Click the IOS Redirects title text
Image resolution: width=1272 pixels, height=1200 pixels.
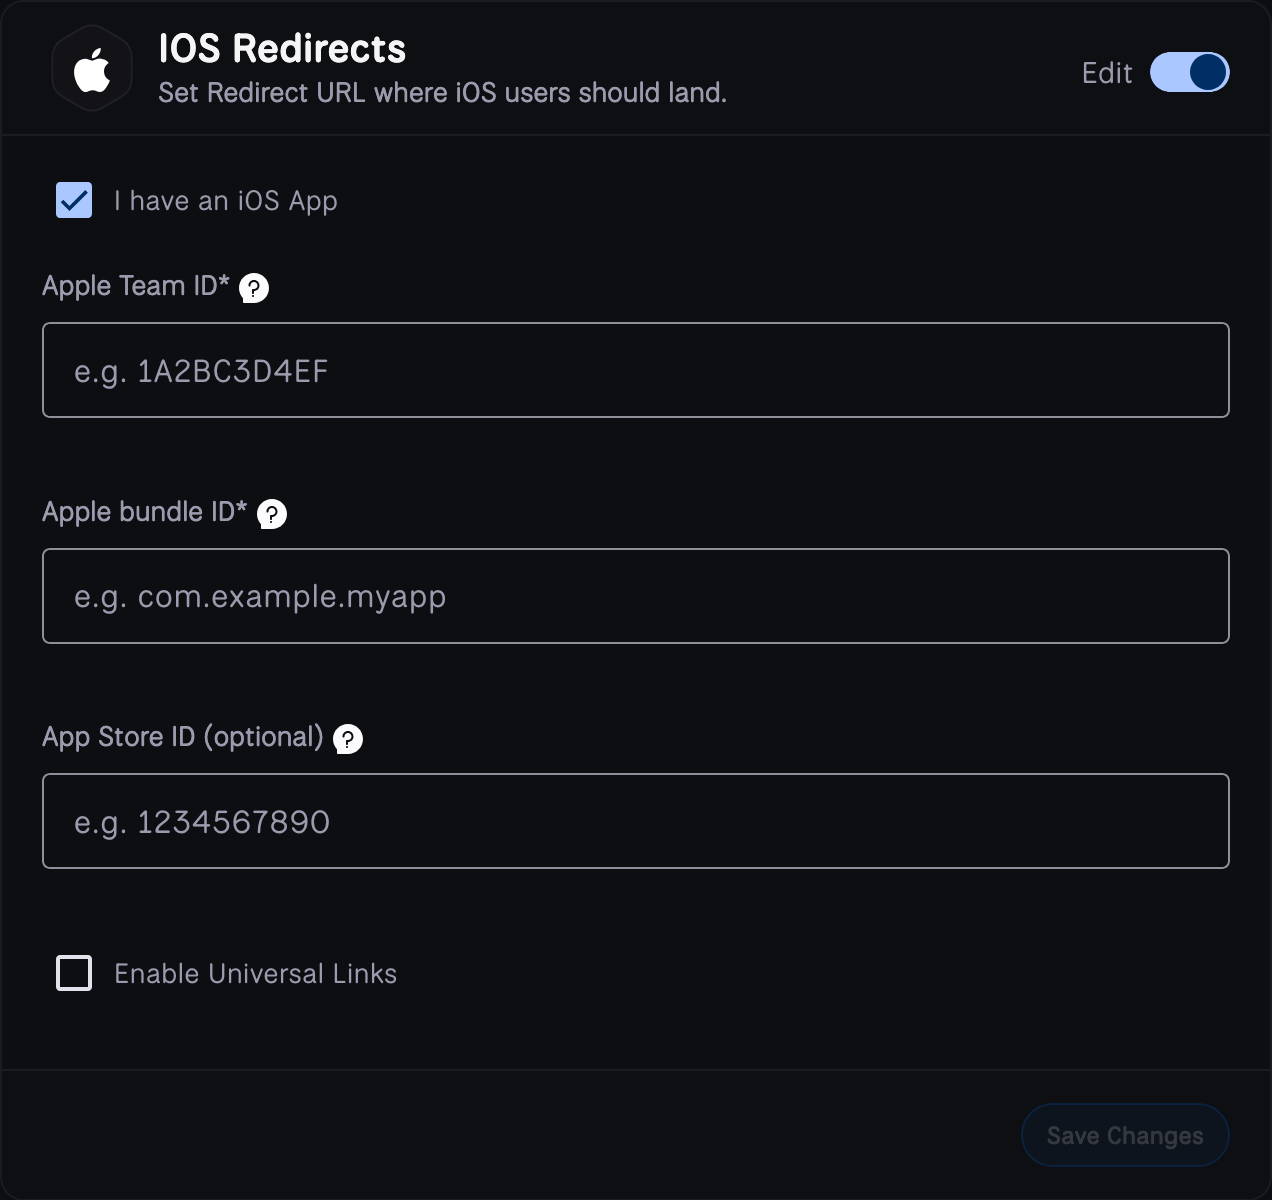pos(283,48)
